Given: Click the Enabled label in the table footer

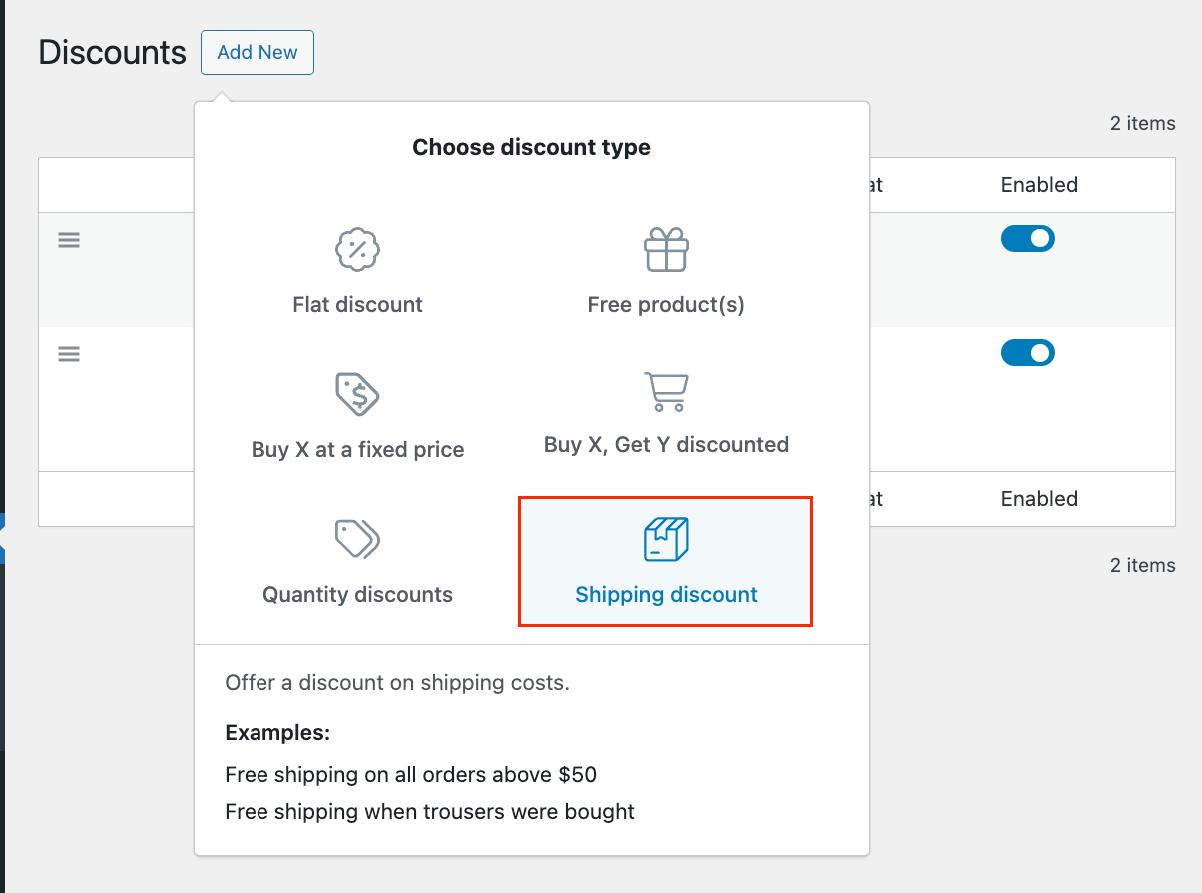Looking at the screenshot, I should 1039,499.
